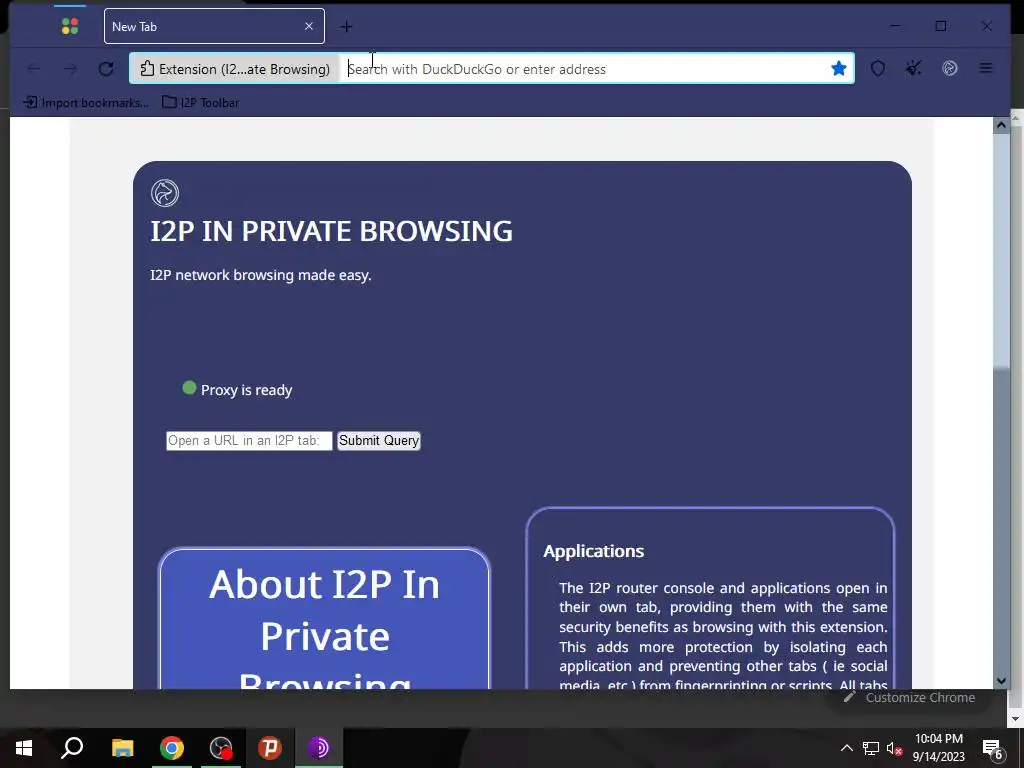Click the network tray icon
The image size is (1024, 768).
point(871,748)
